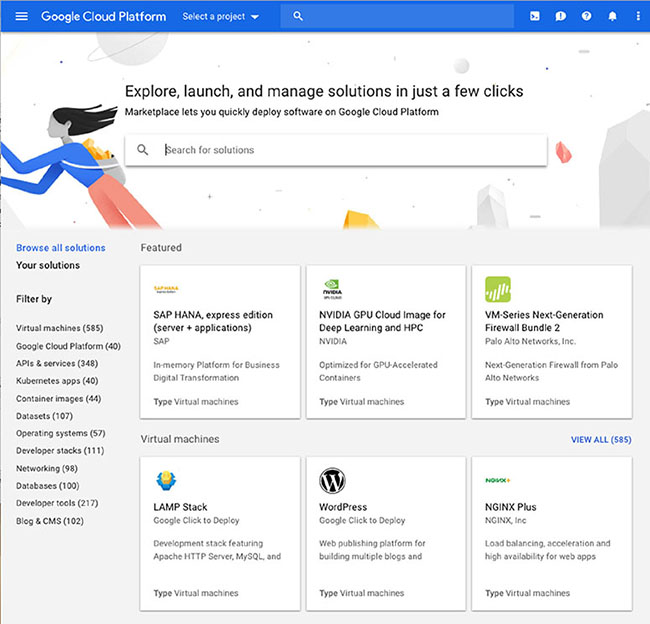Show notifications bell
The image size is (650, 624).
tap(612, 16)
